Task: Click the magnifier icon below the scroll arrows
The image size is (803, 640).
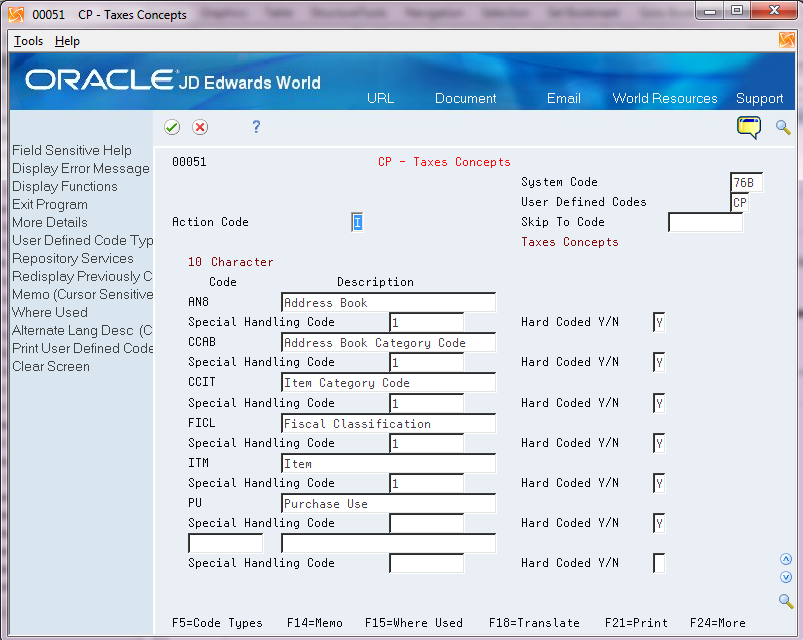Action: coord(786,601)
